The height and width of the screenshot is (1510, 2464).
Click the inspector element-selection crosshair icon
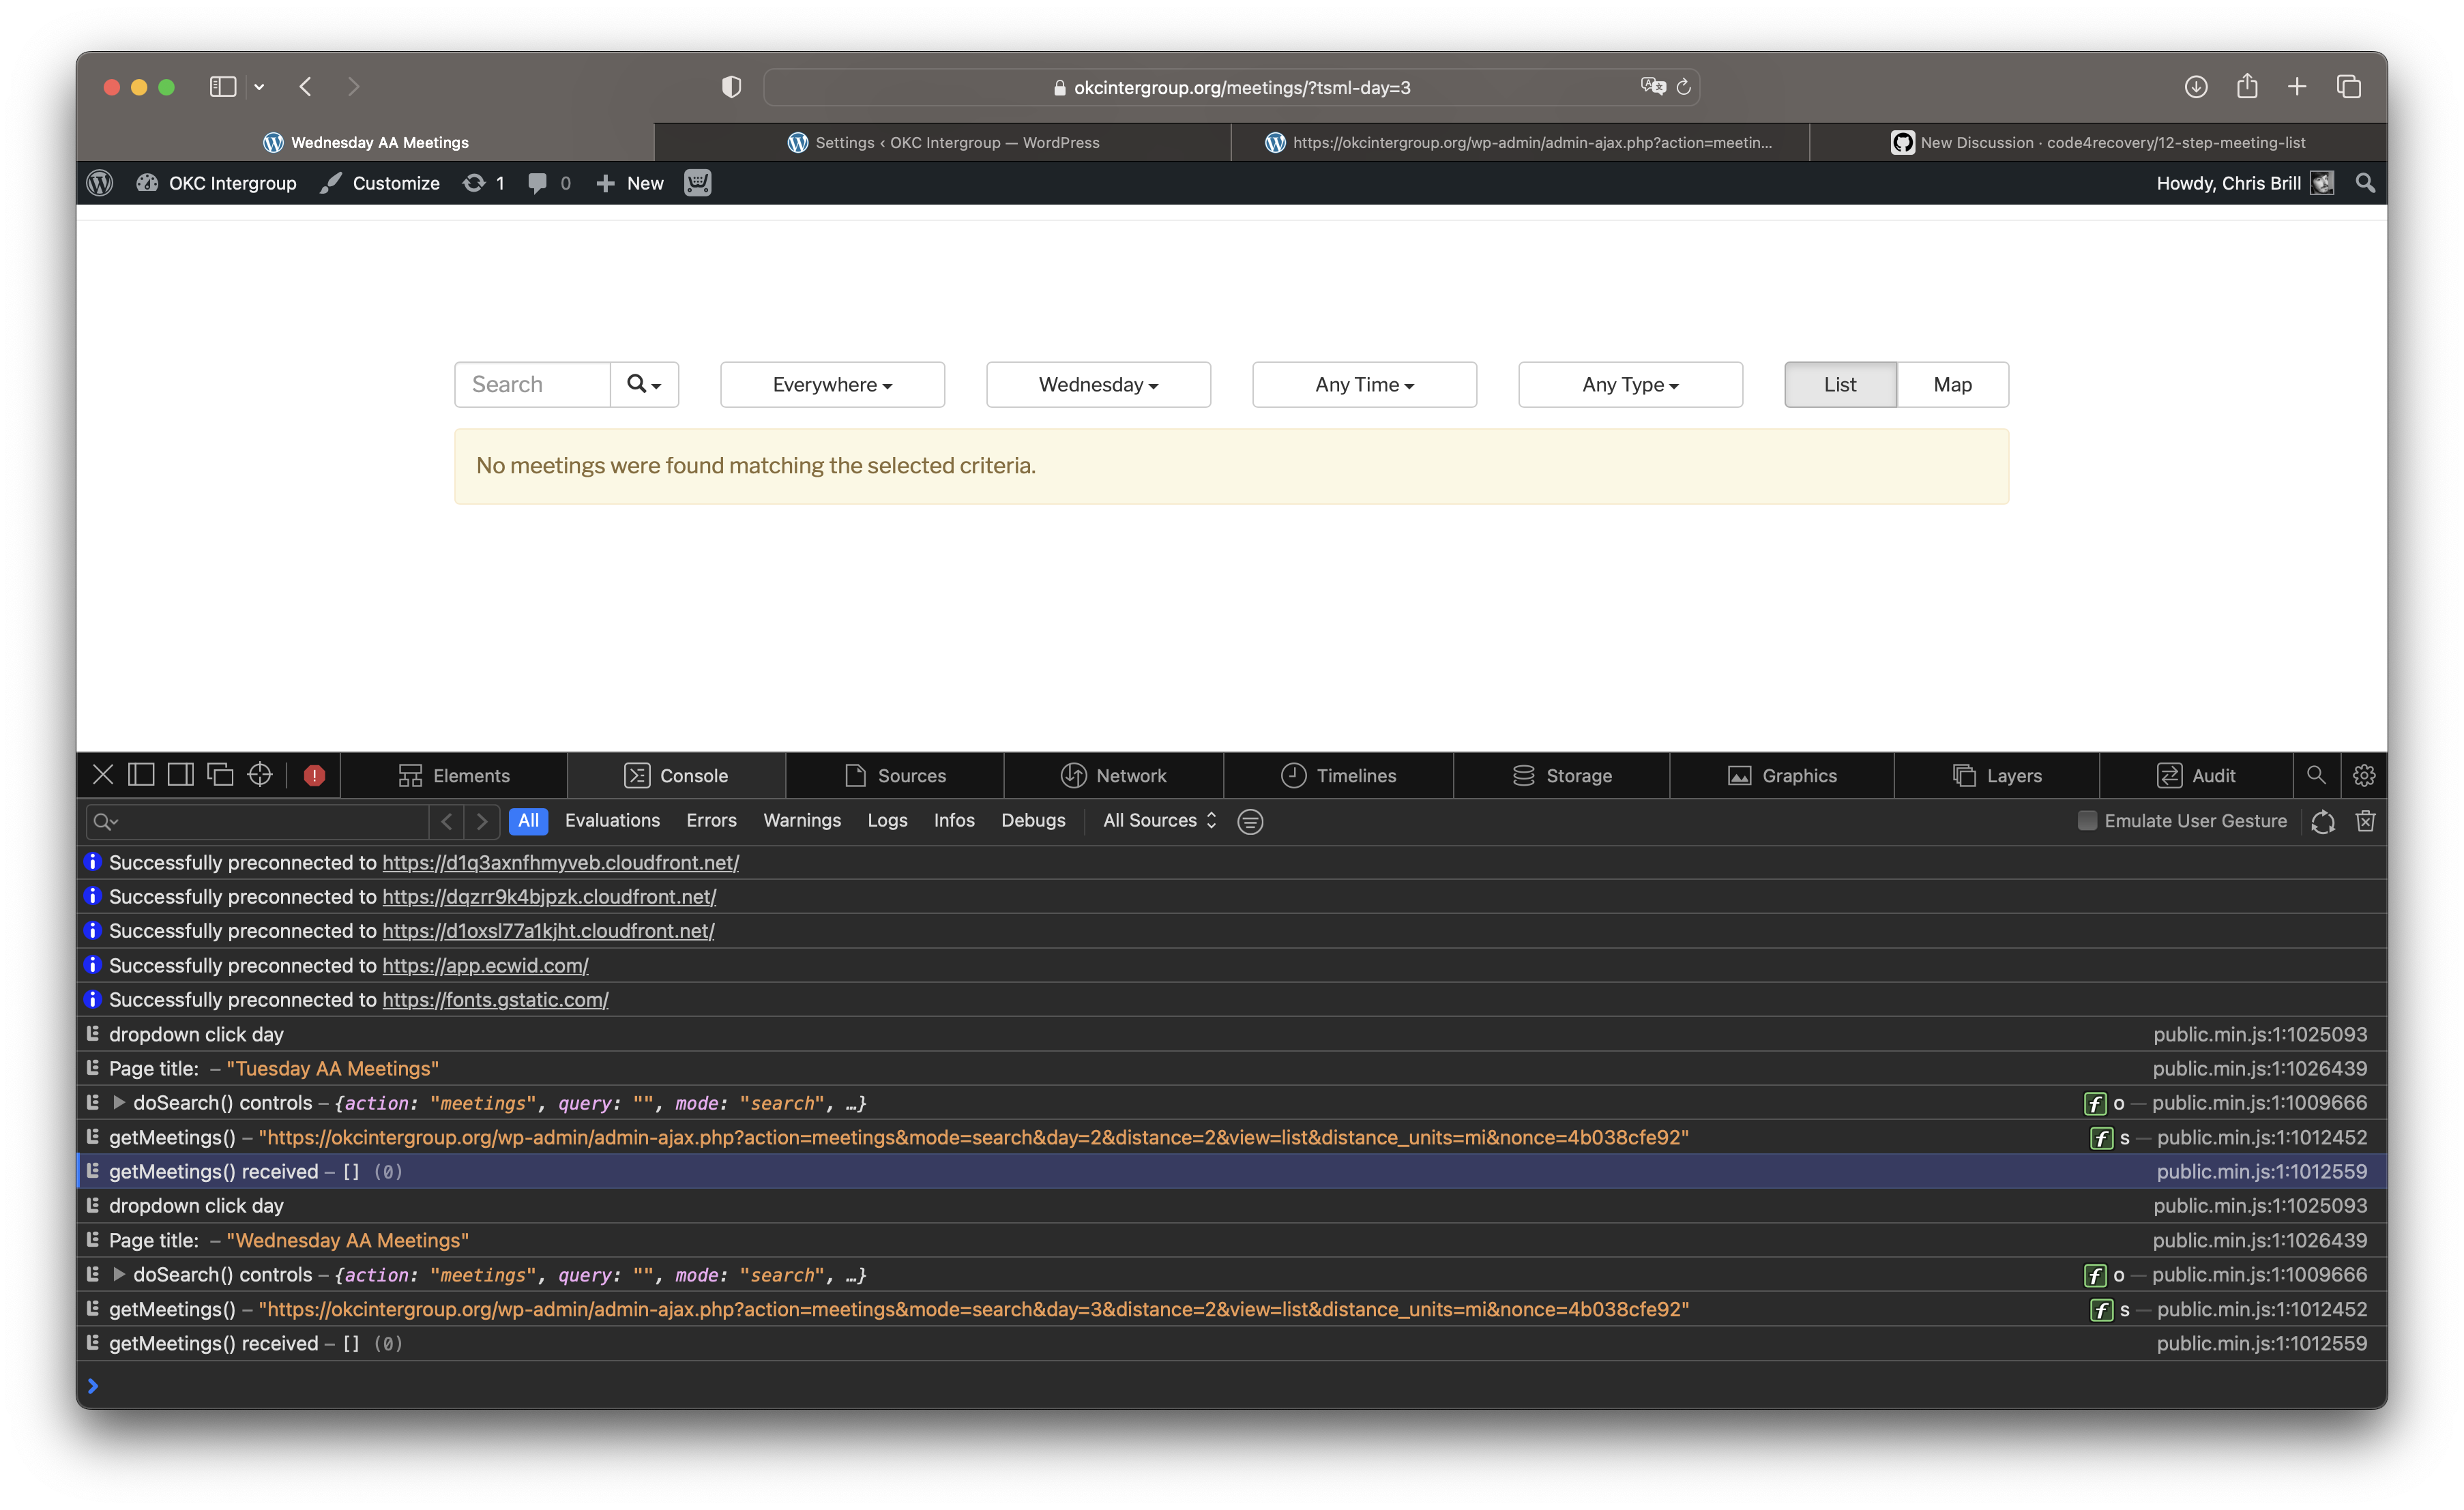pyautogui.click(x=260, y=775)
